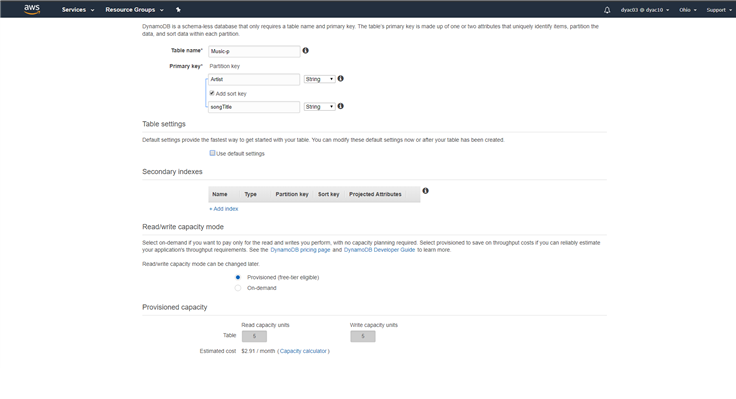
Task: Click the Sort key column header
Action: click(x=329, y=194)
